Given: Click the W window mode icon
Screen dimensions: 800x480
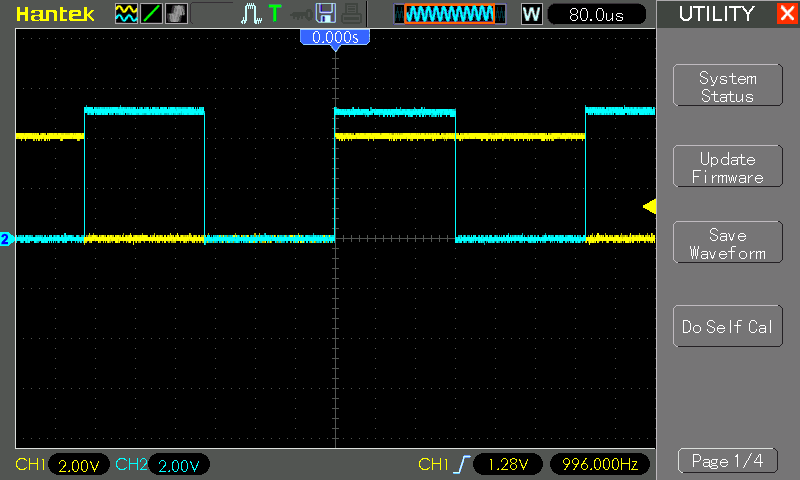Looking at the screenshot, I should (531, 14).
